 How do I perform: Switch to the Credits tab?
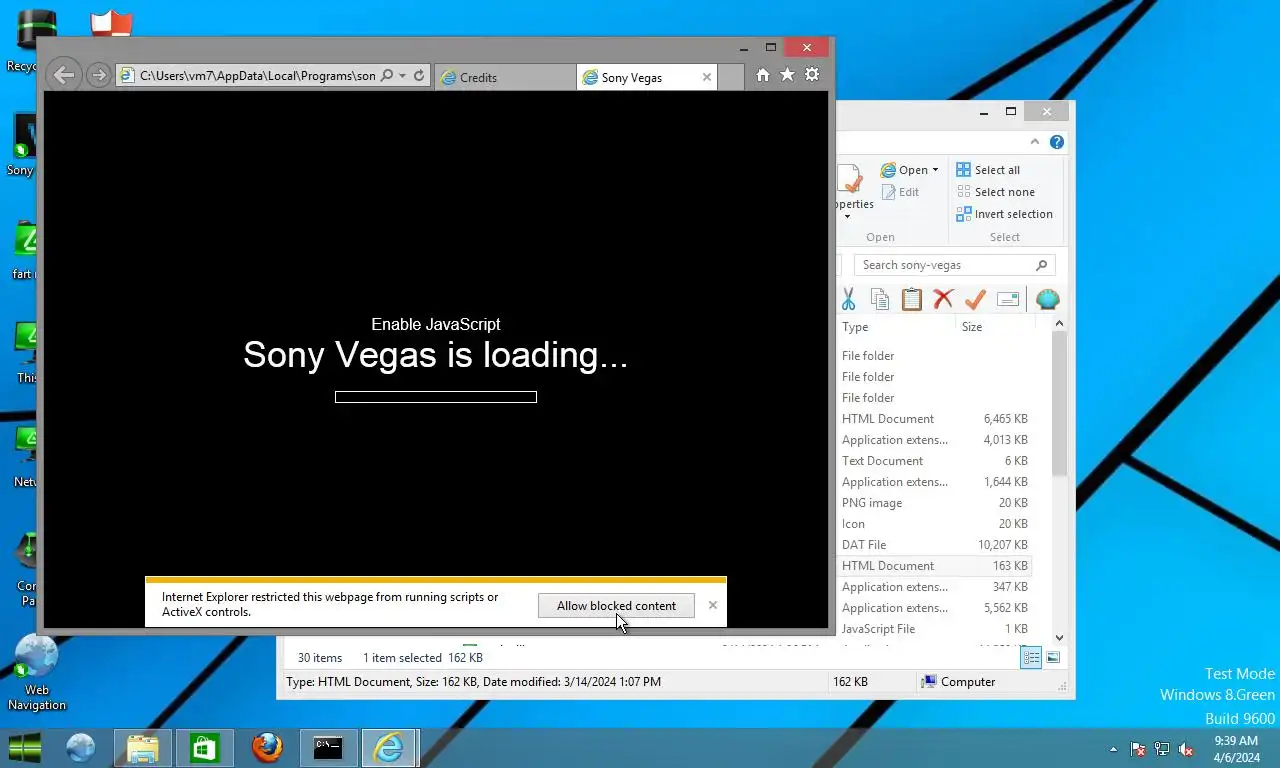point(505,77)
